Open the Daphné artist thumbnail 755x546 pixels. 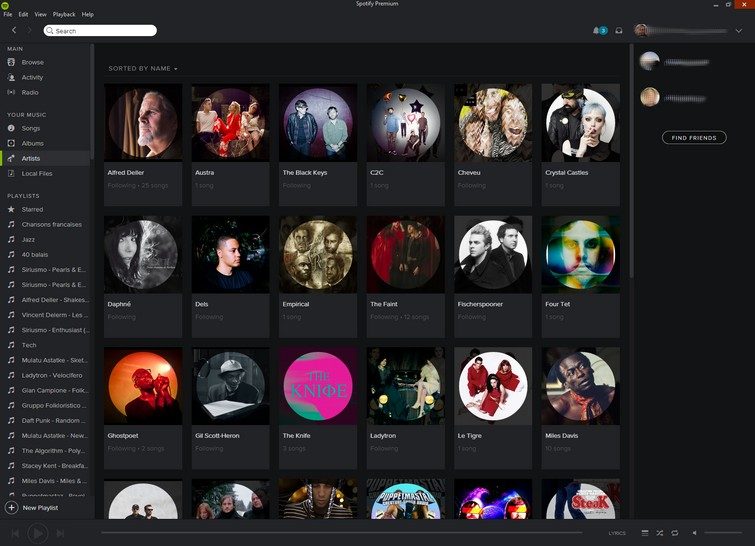click(143, 255)
